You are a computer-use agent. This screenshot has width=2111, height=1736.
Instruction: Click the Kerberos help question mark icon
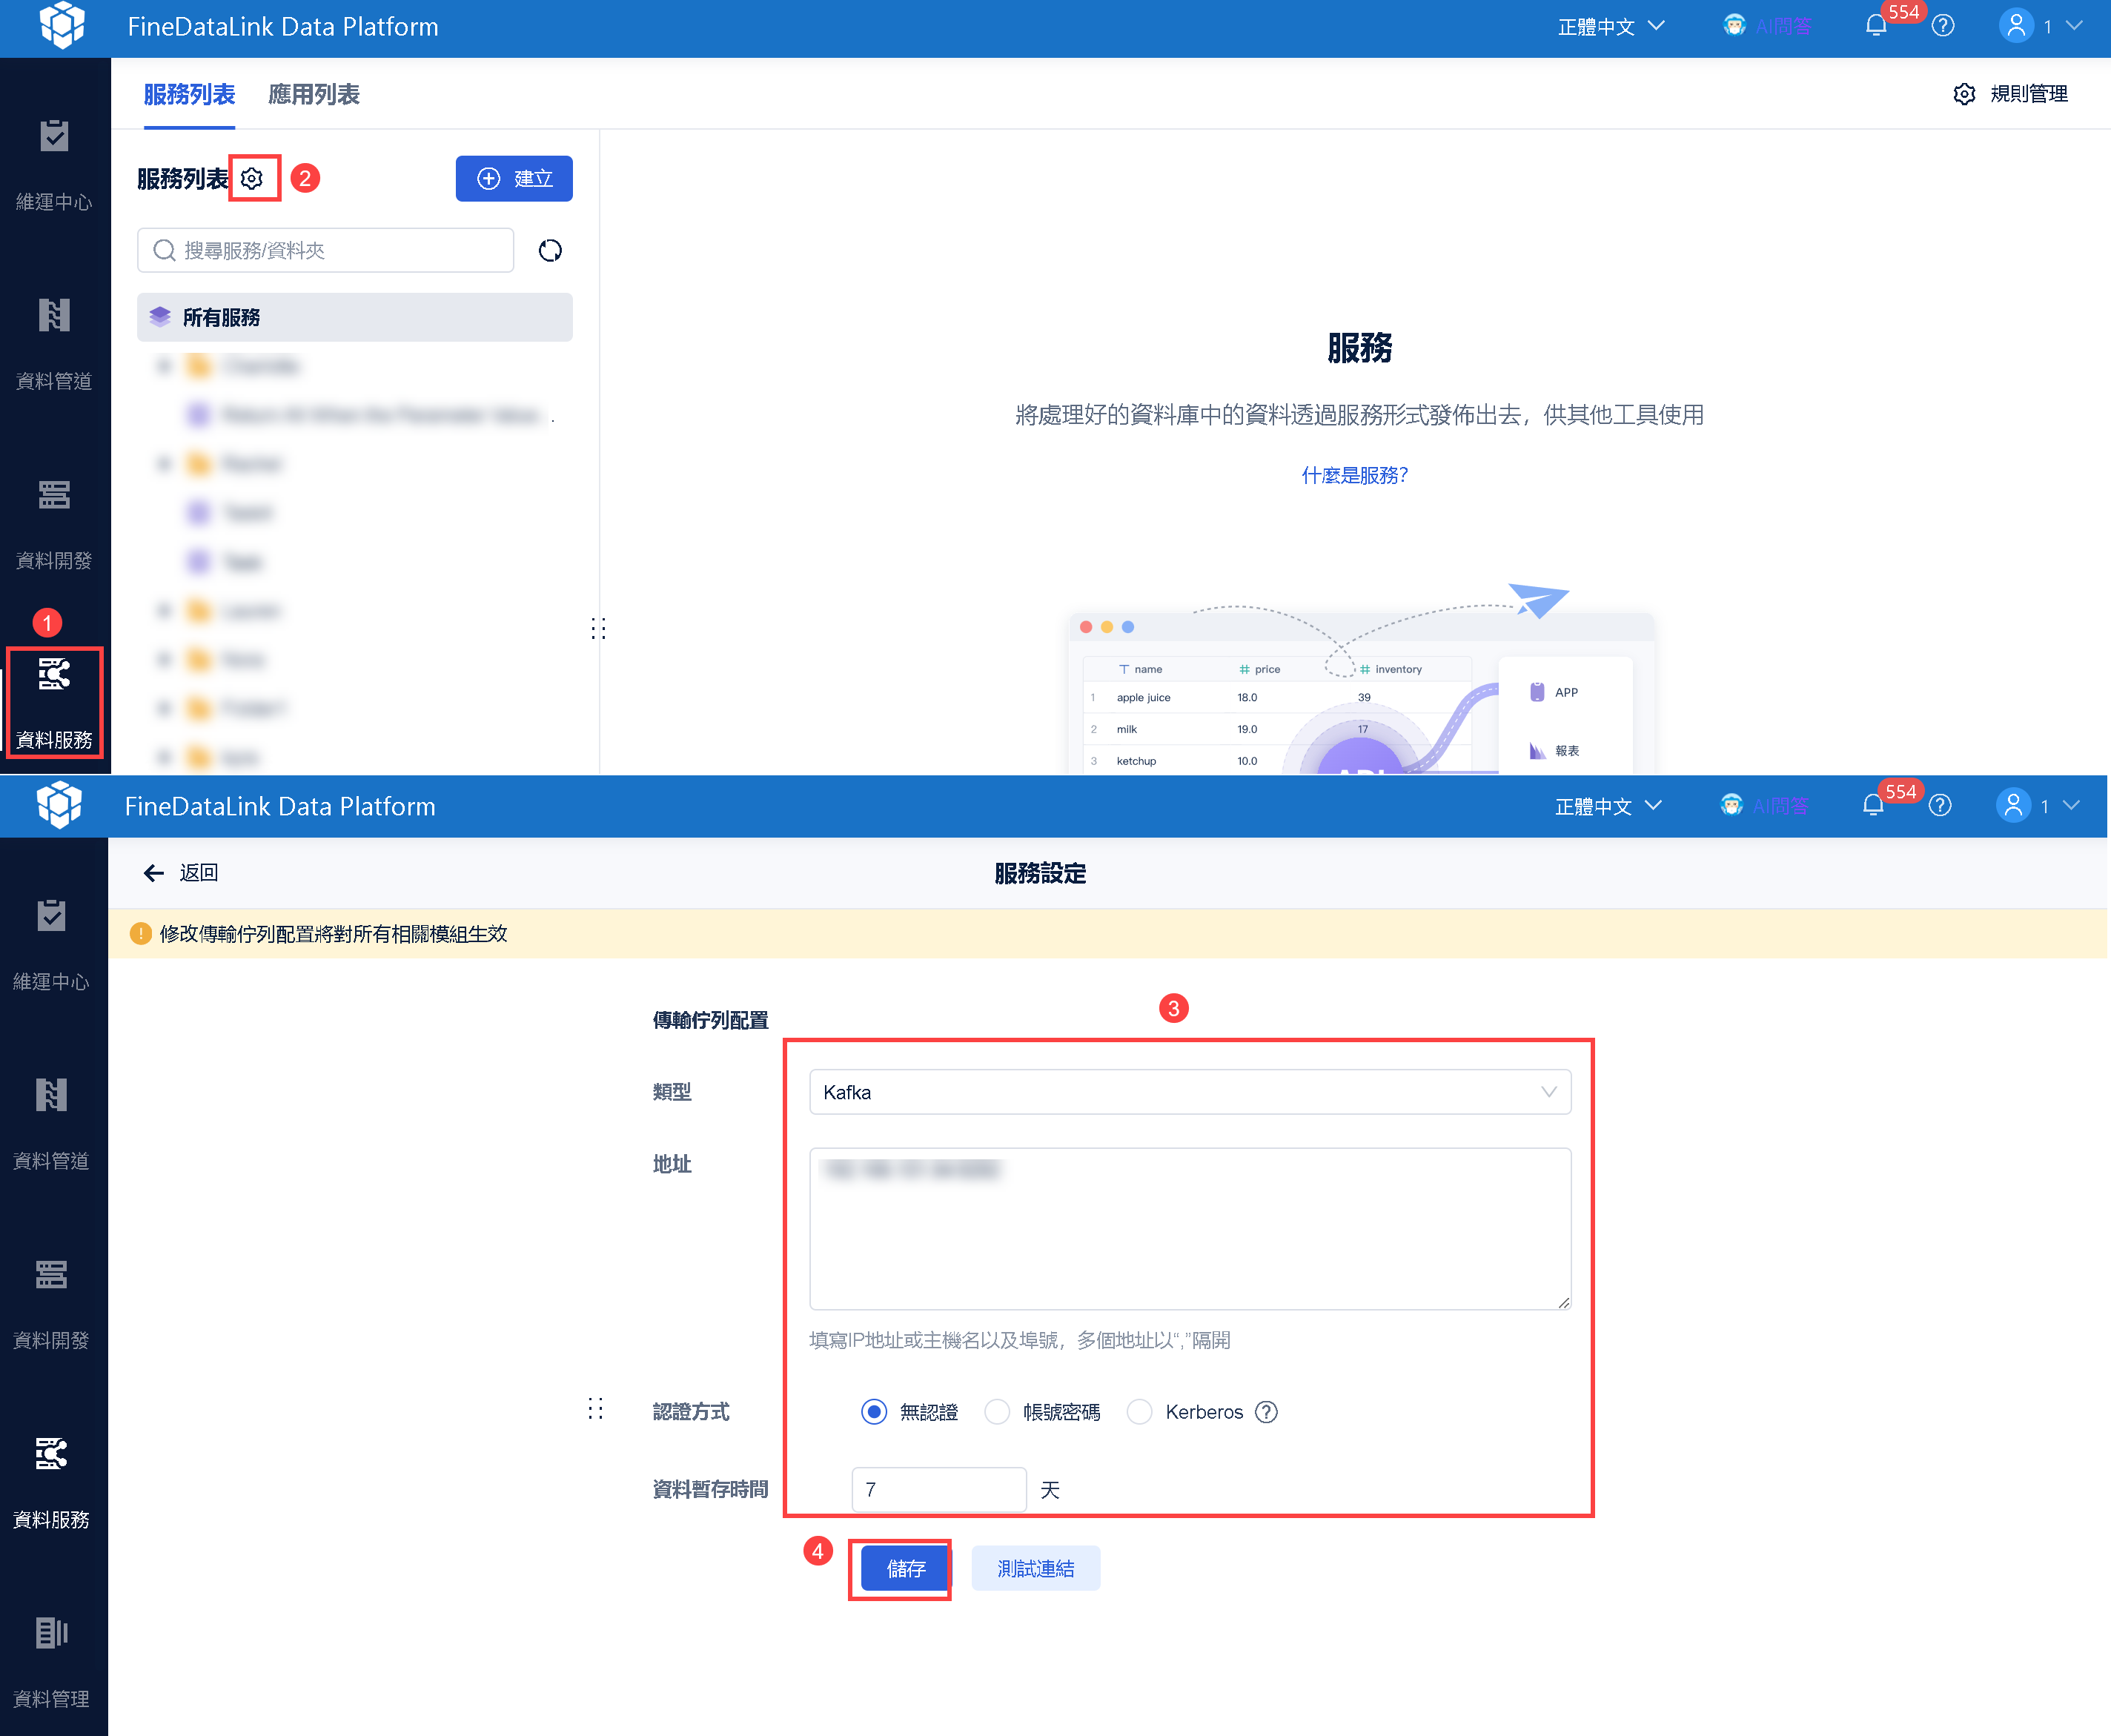(x=1266, y=1412)
